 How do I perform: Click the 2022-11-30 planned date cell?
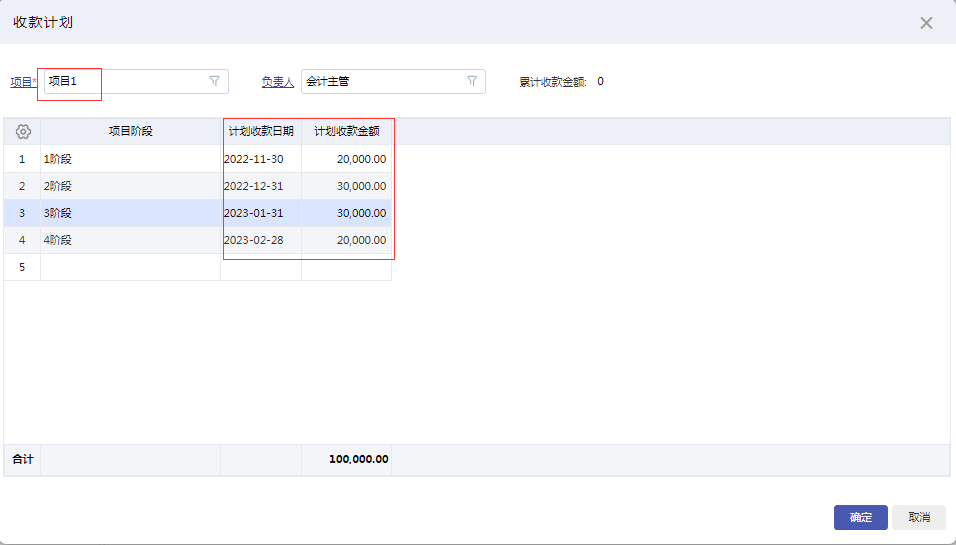[260, 159]
